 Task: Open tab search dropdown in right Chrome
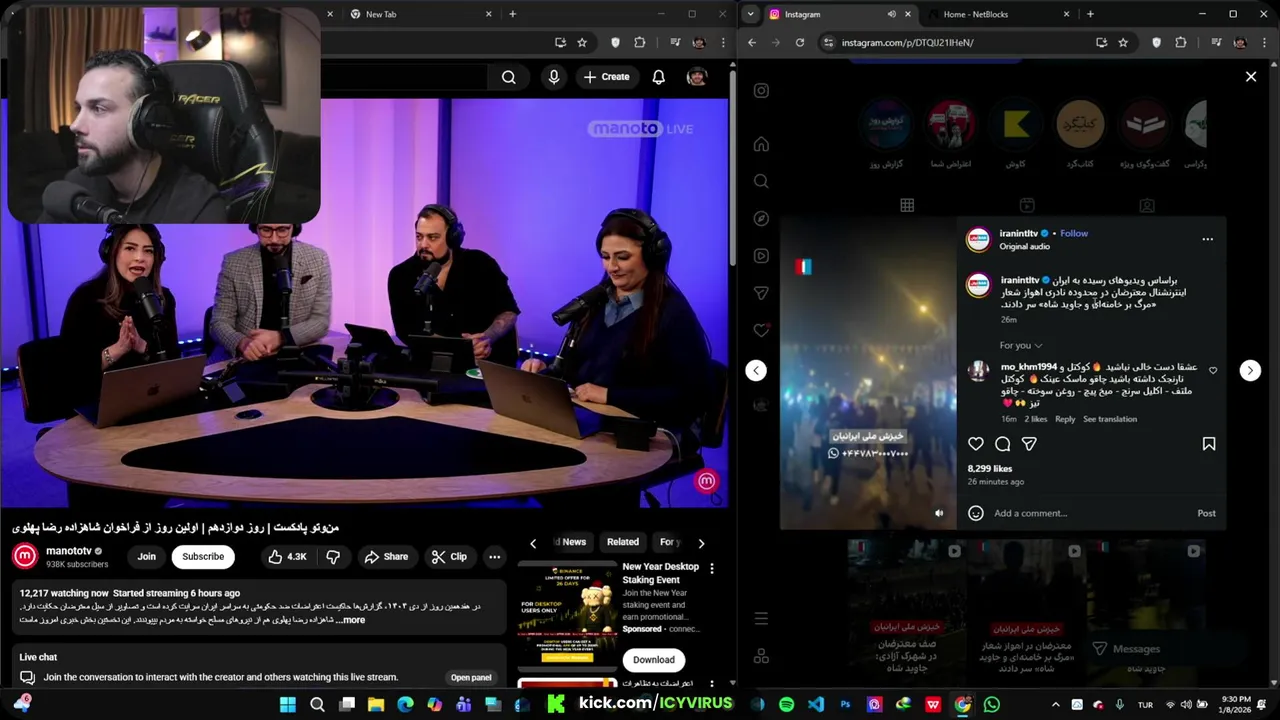[x=751, y=14]
